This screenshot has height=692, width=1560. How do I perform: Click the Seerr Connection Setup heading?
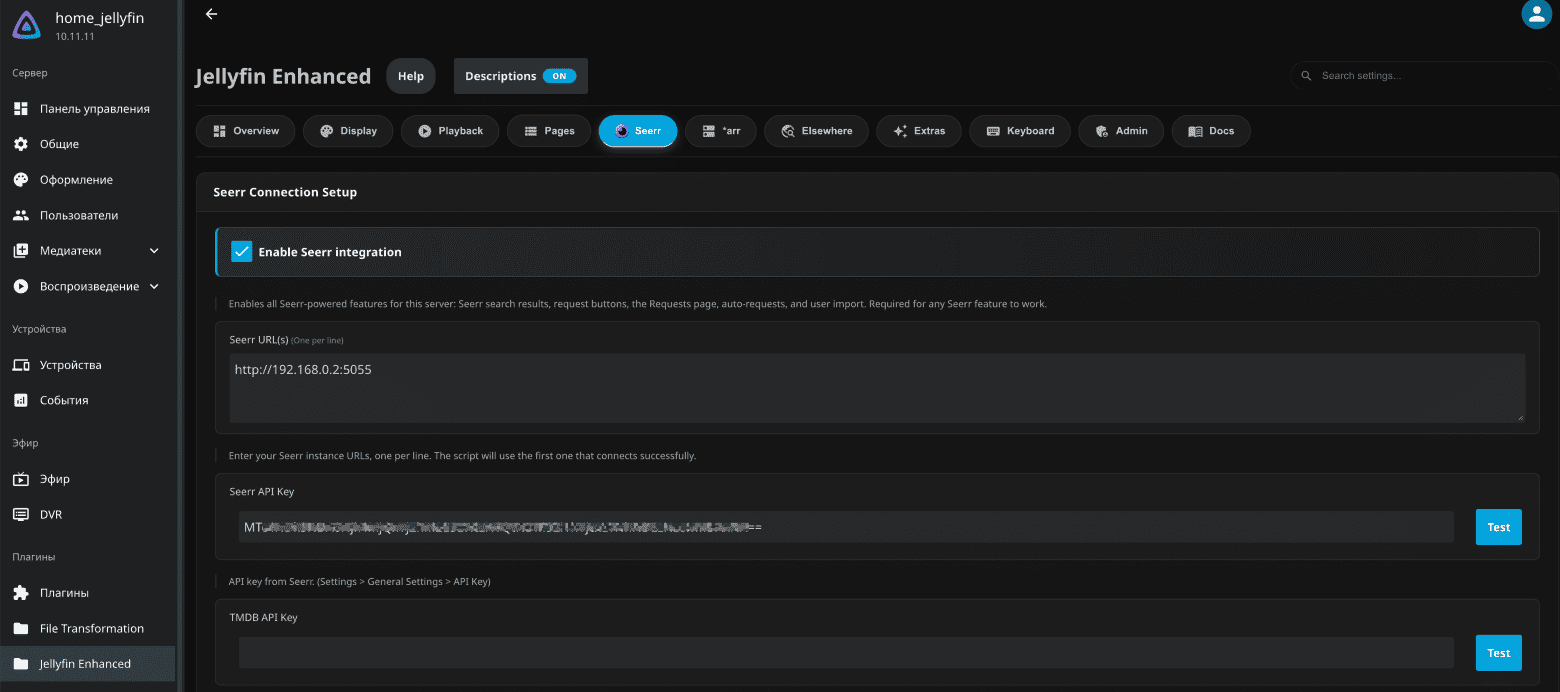point(285,192)
